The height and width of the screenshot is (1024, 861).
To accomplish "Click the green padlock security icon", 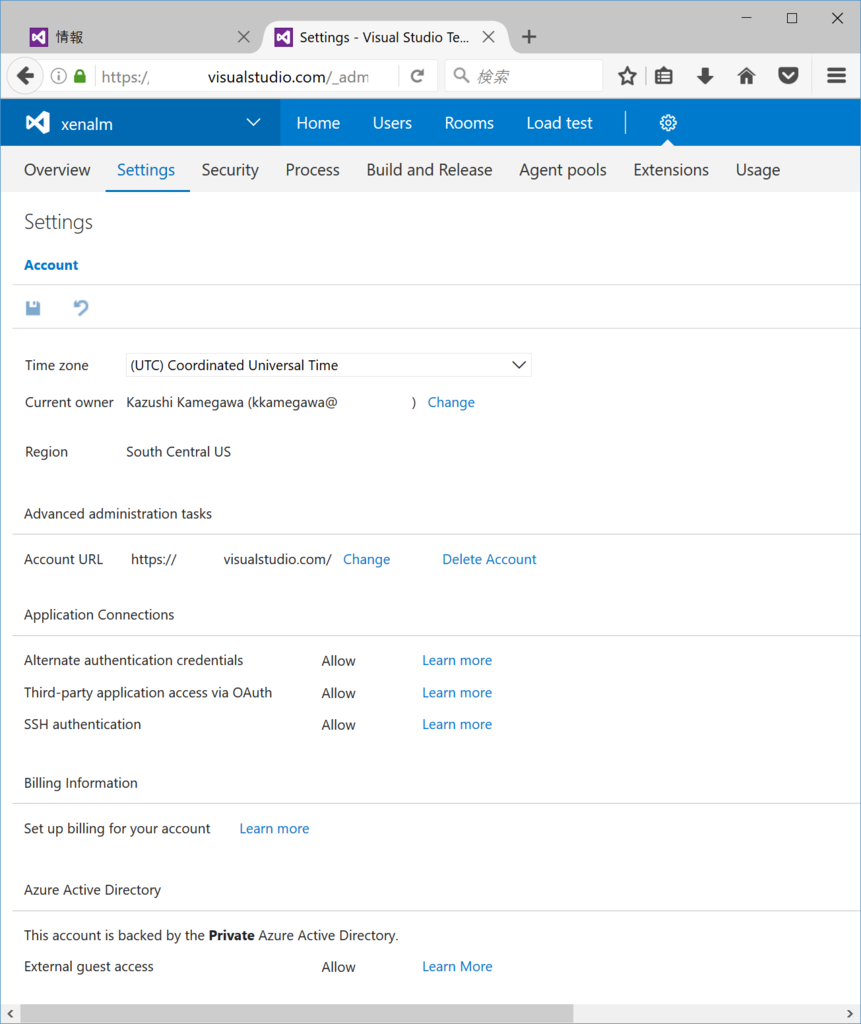I will [x=80, y=76].
